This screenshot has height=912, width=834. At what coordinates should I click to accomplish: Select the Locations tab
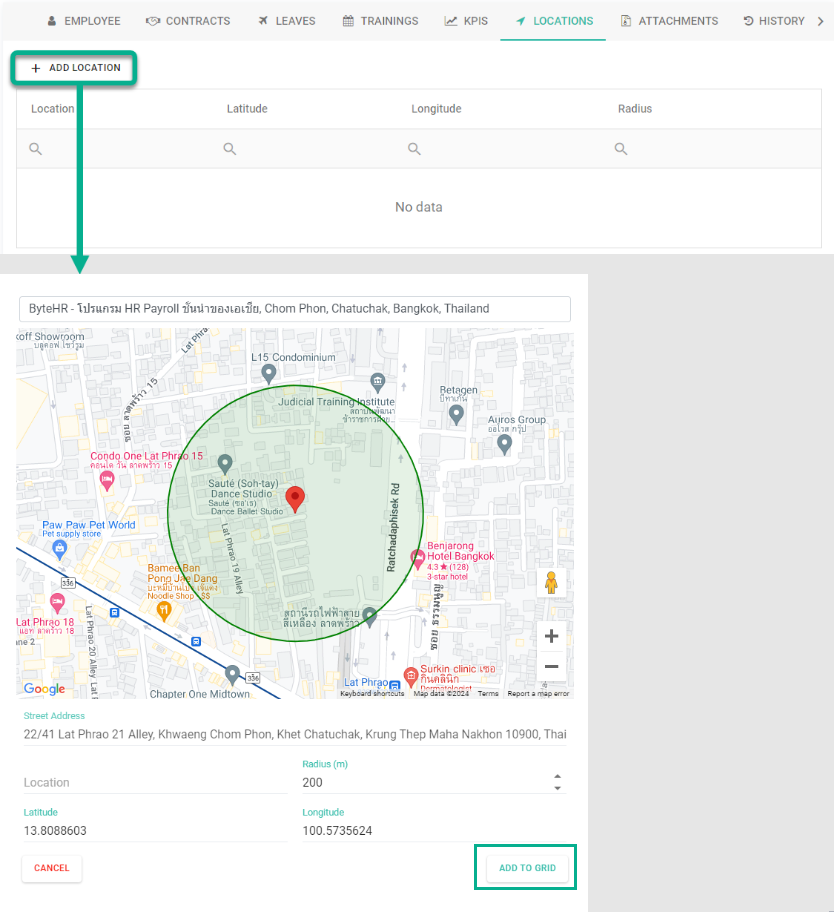[x=554, y=21]
